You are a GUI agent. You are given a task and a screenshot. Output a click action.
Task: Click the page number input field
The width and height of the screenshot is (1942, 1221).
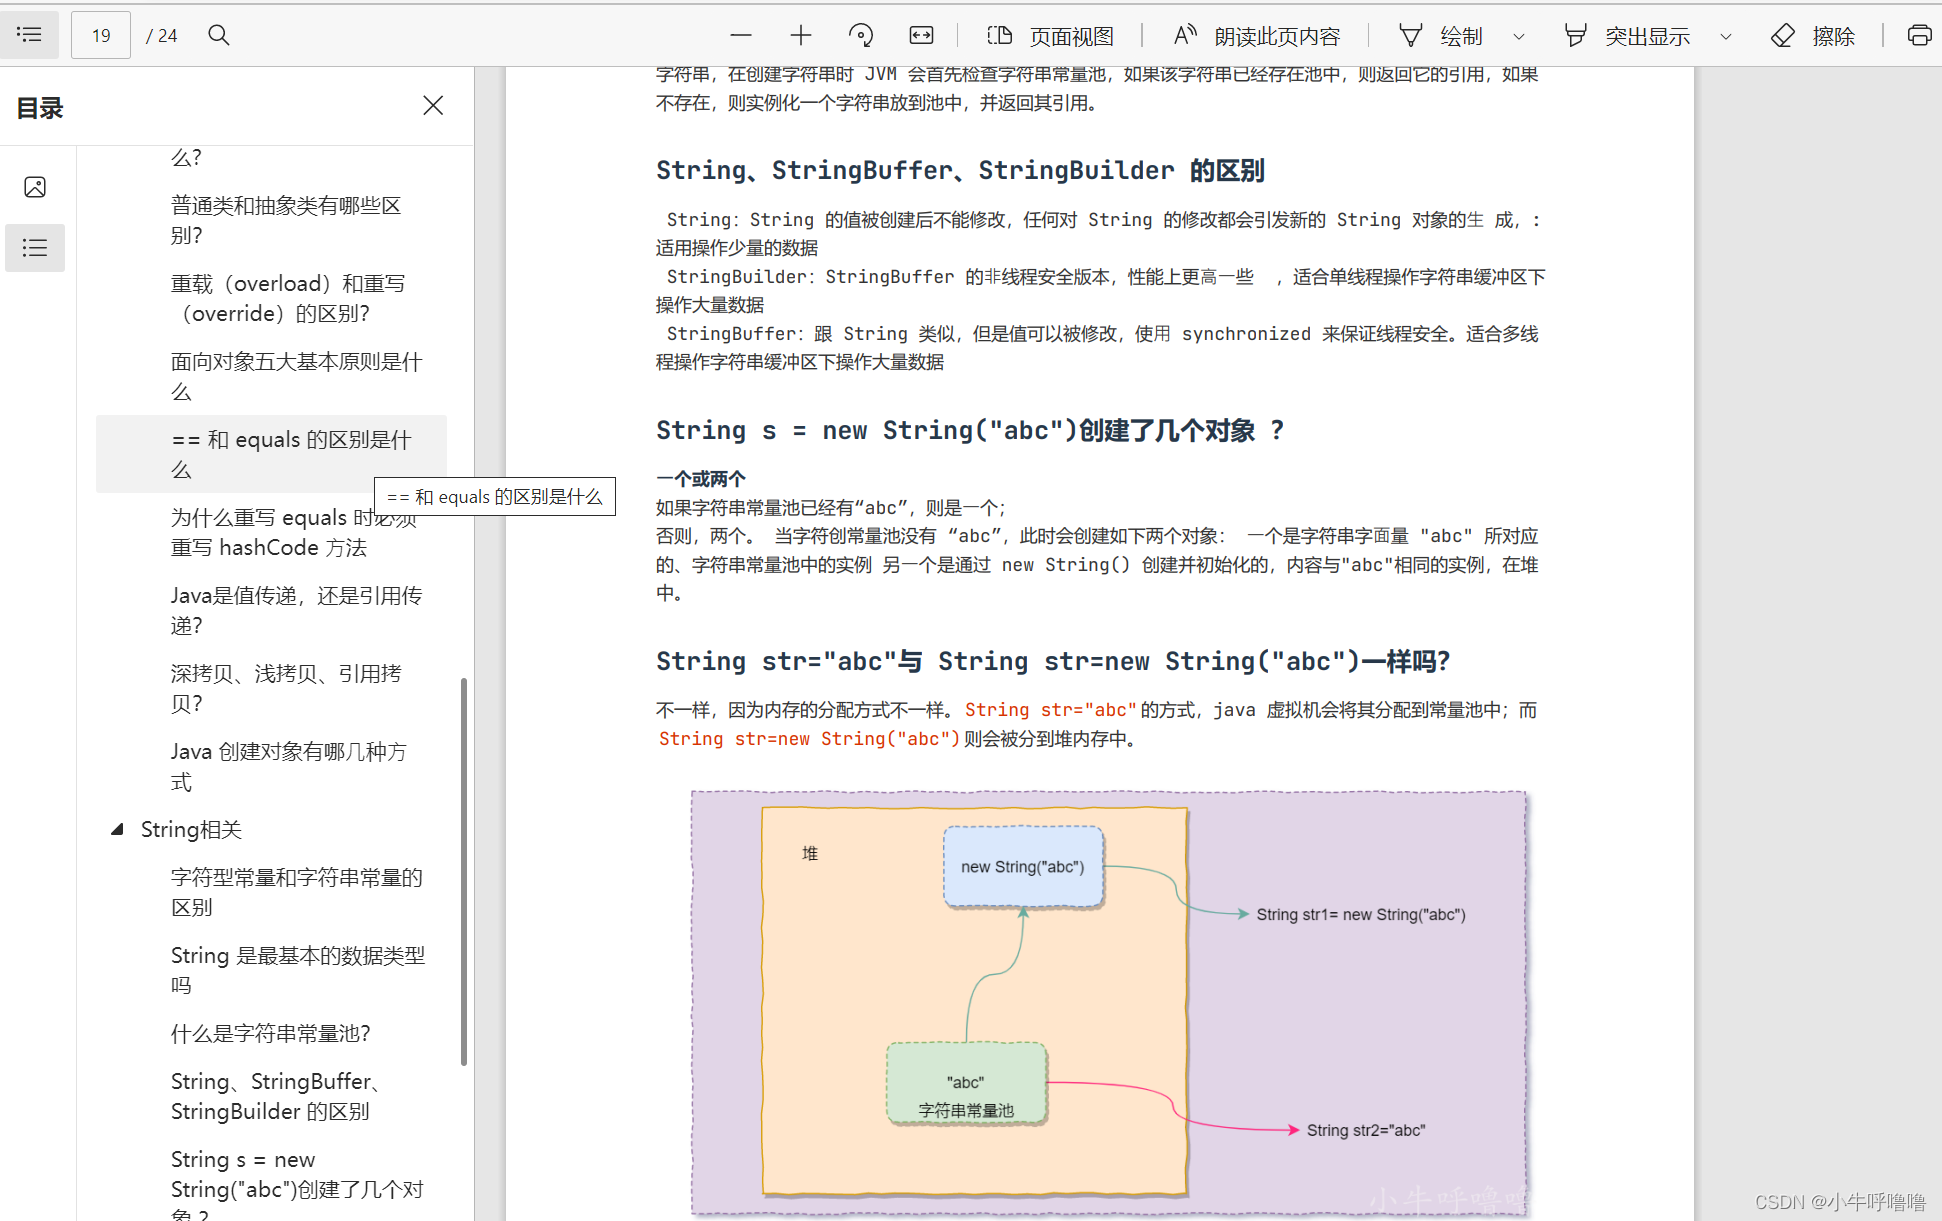(101, 36)
